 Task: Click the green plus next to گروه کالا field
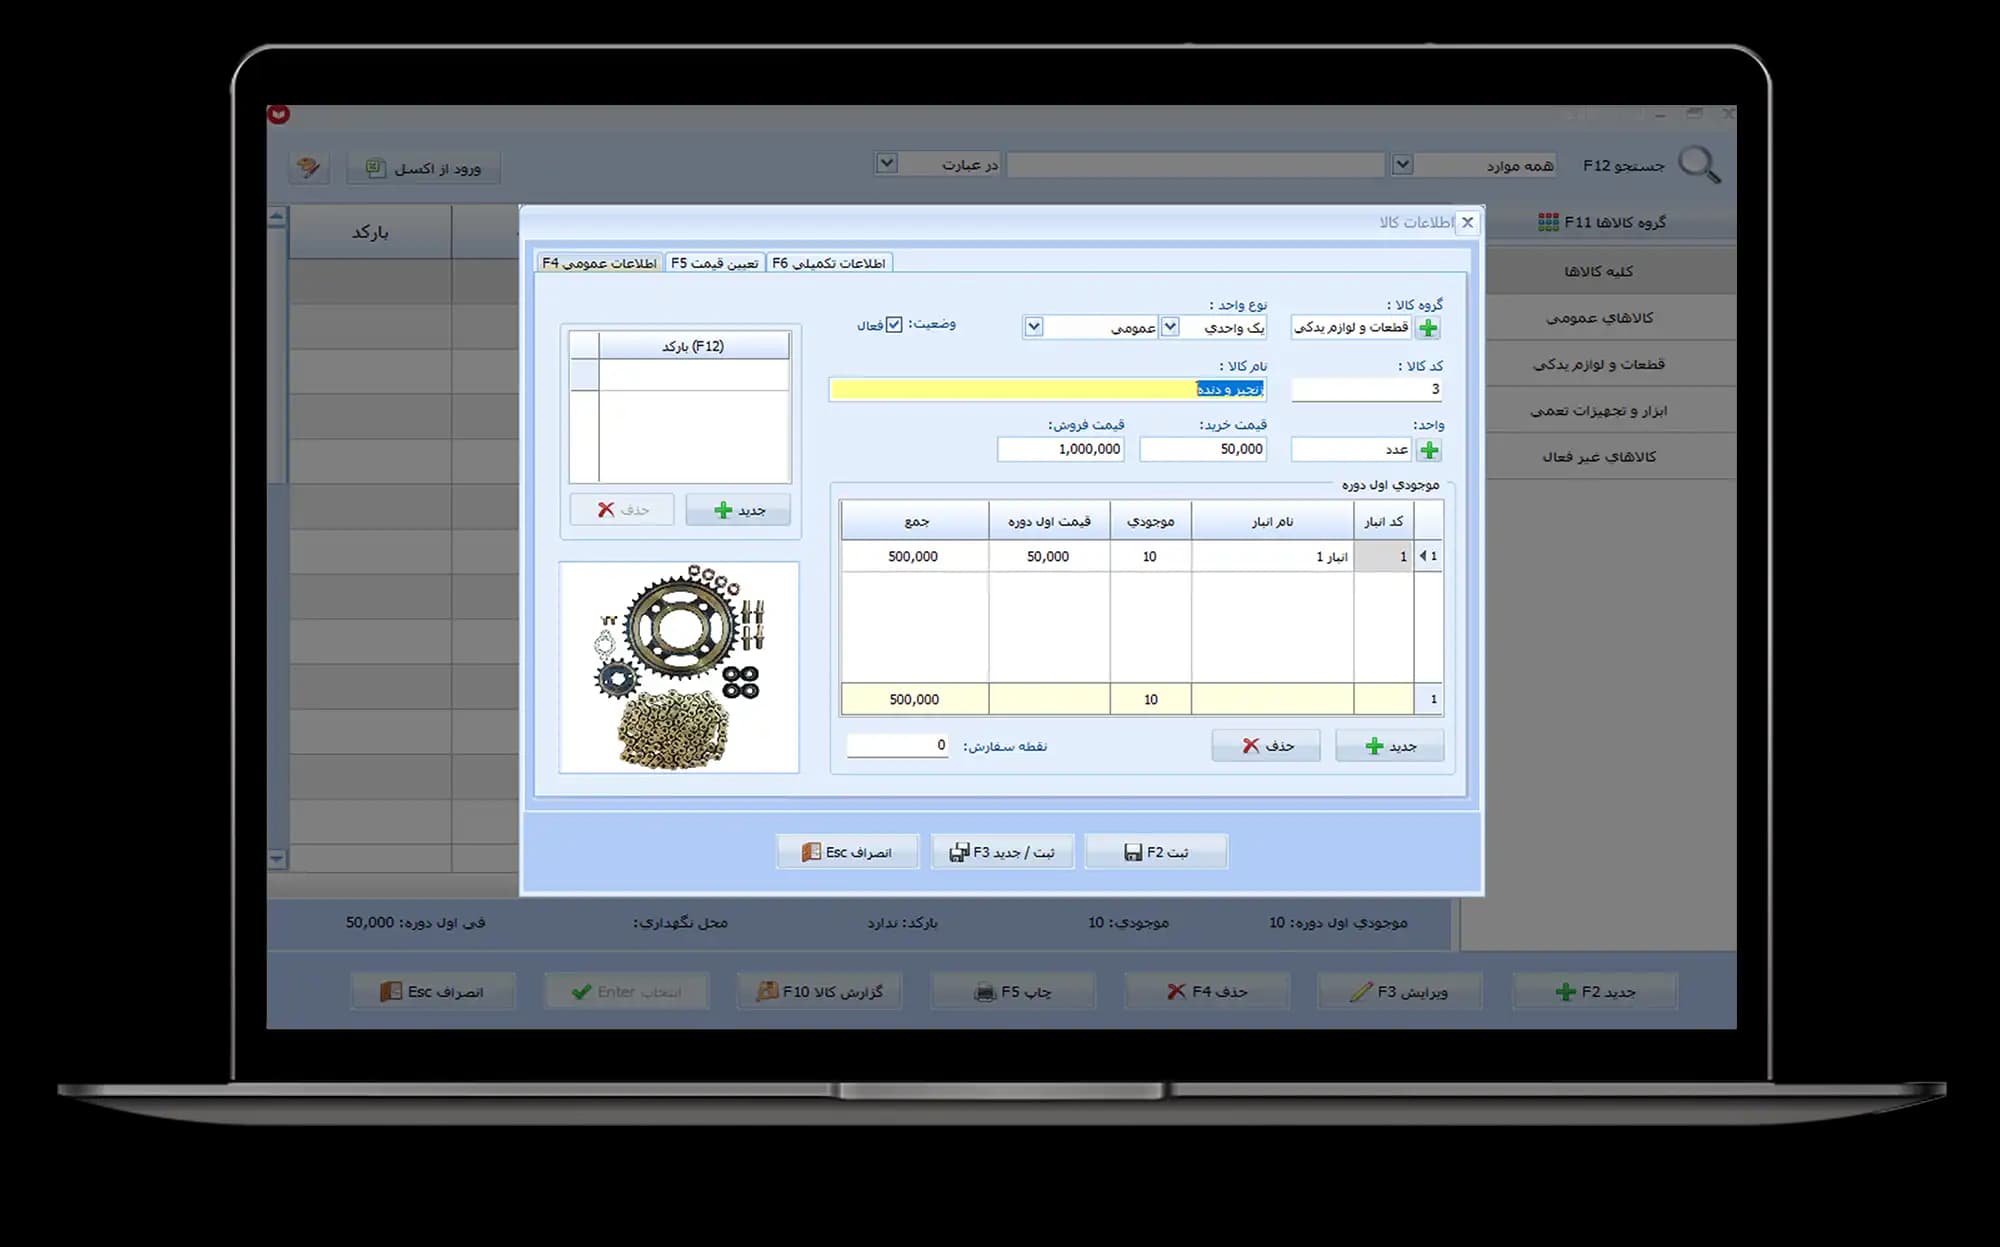(1428, 328)
